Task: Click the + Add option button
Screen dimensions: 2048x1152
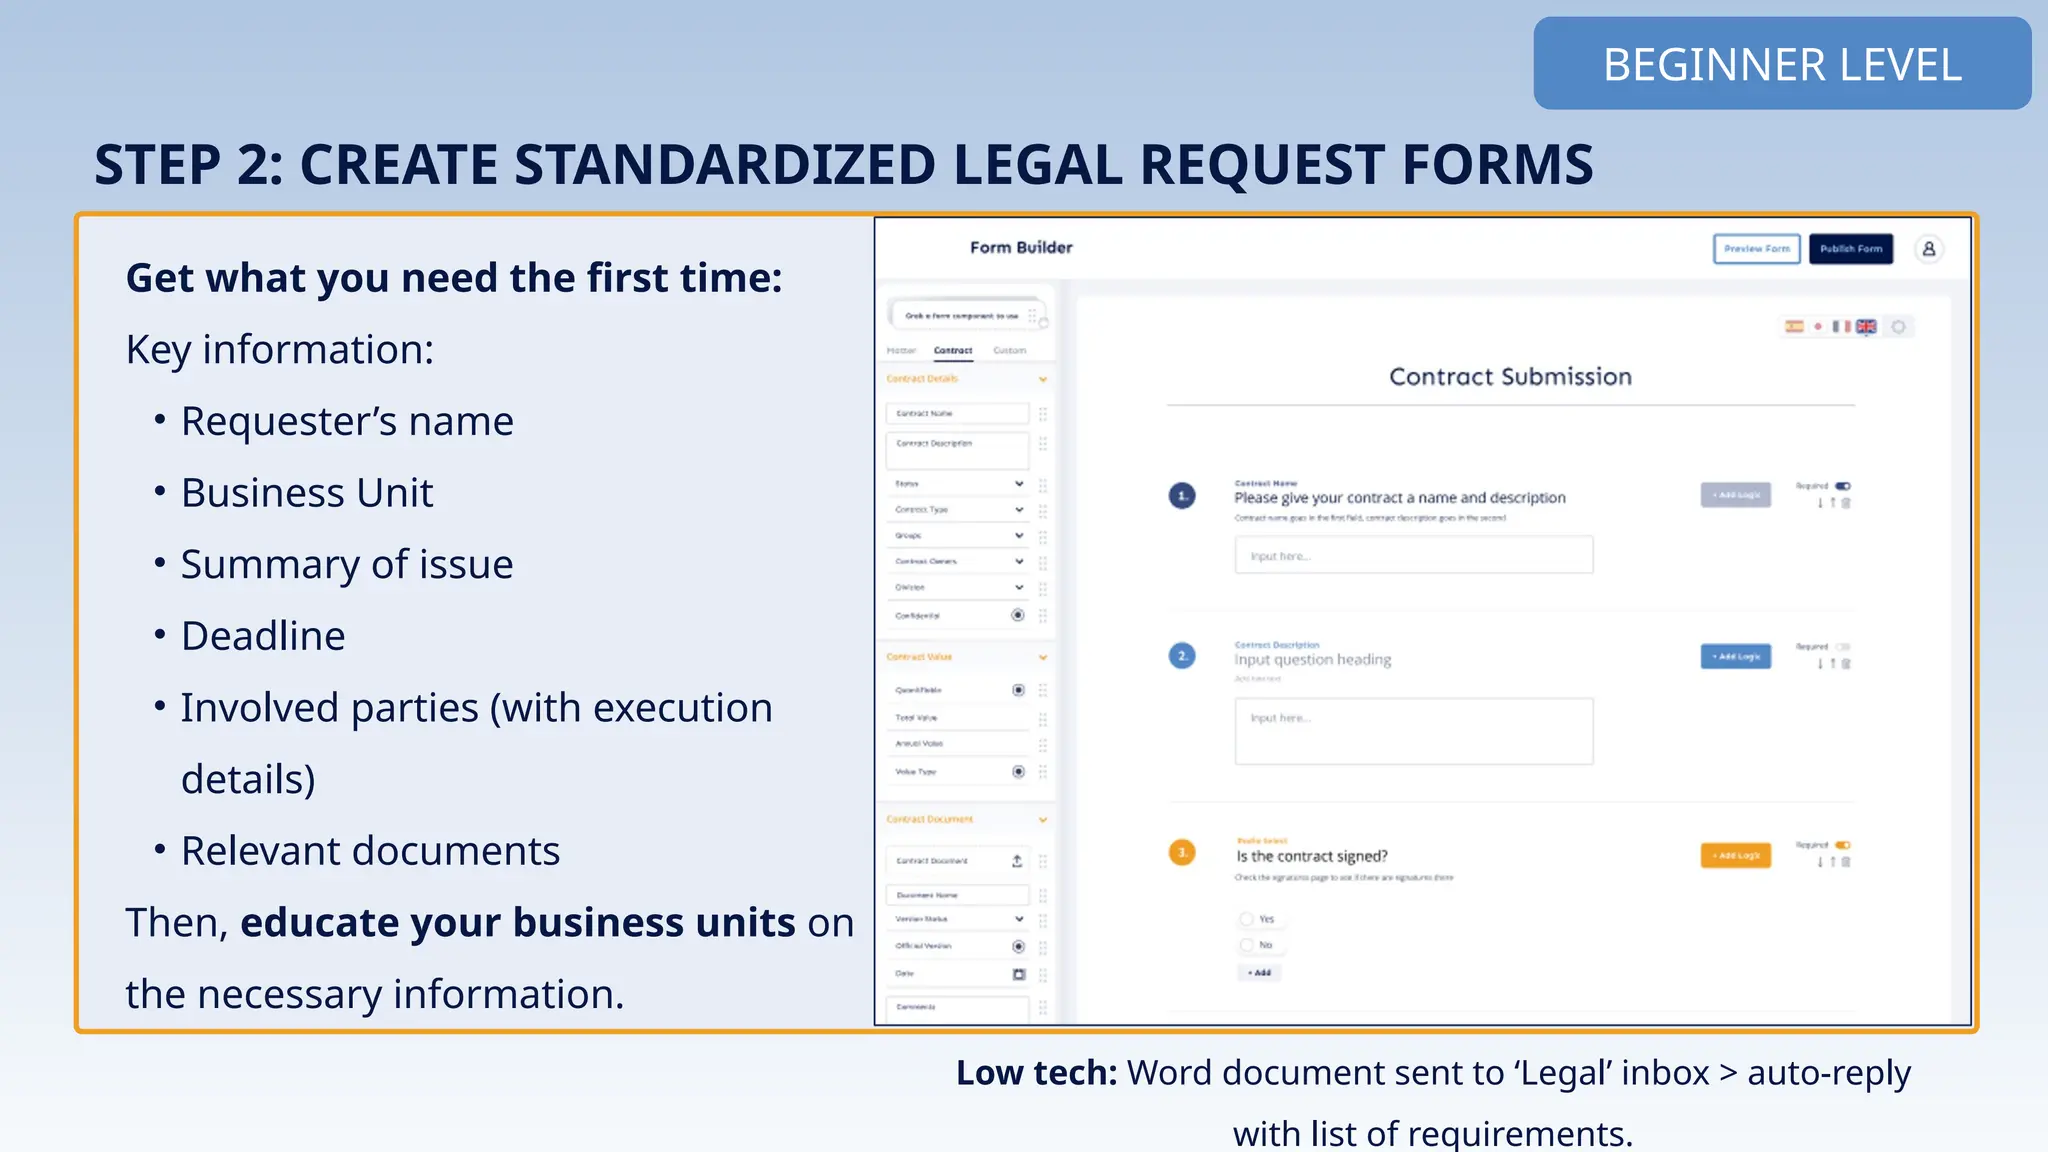Action: pos(1259,972)
